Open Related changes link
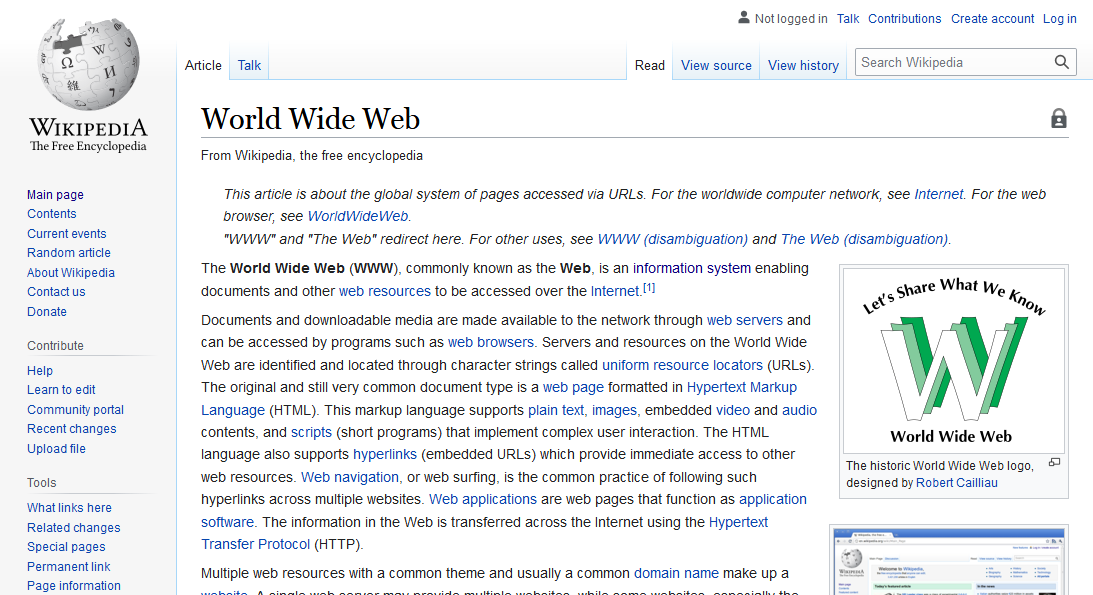The width and height of the screenshot is (1093, 595). pyautogui.click(x=74, y=527)
